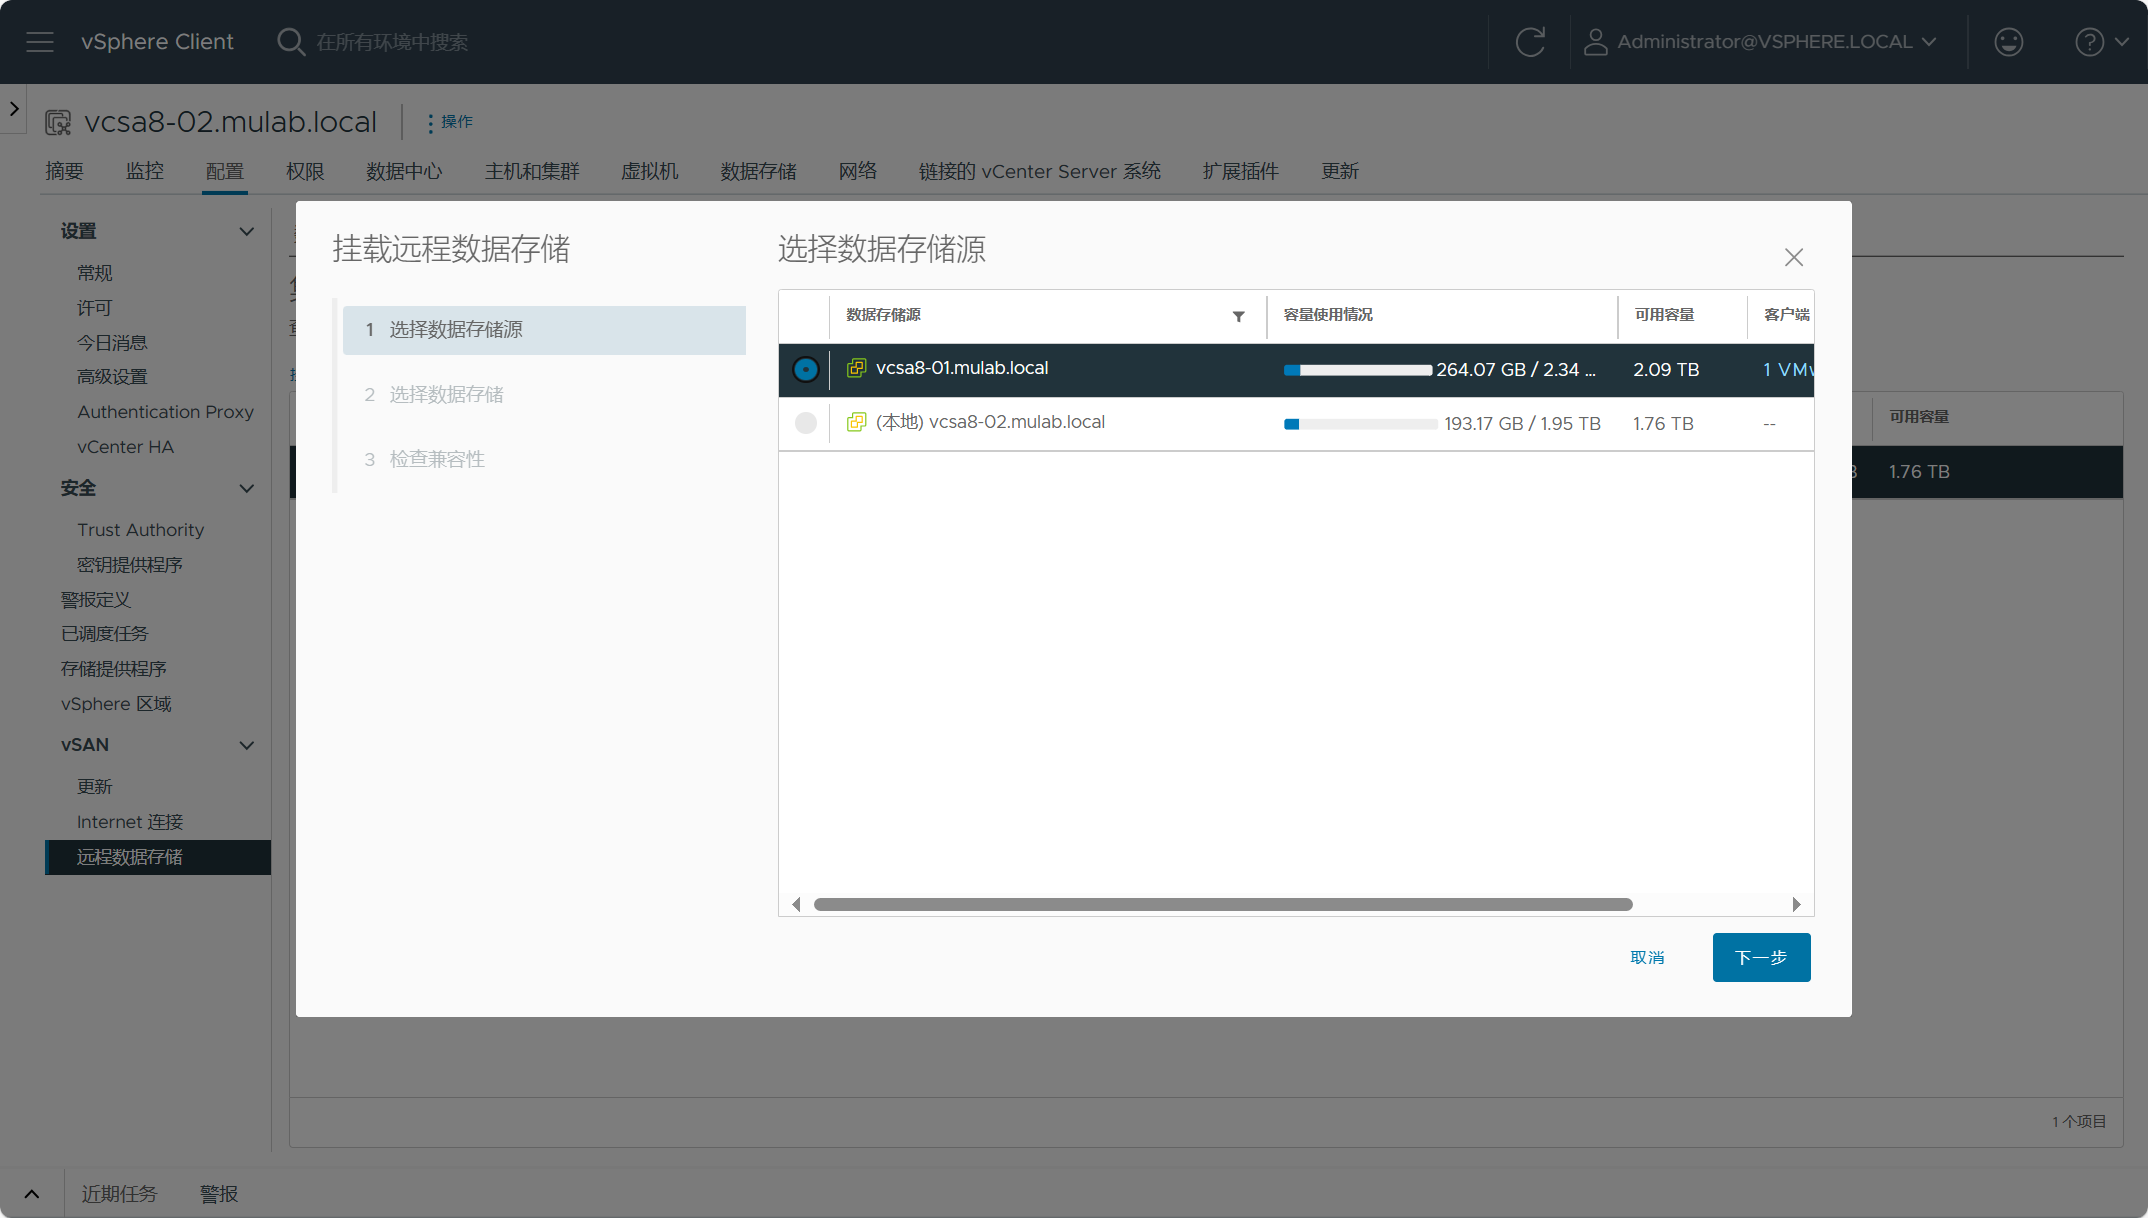Collapse the vSAN section
The width and height of the screenshot is (2148, 1218).
coord(246,745)
